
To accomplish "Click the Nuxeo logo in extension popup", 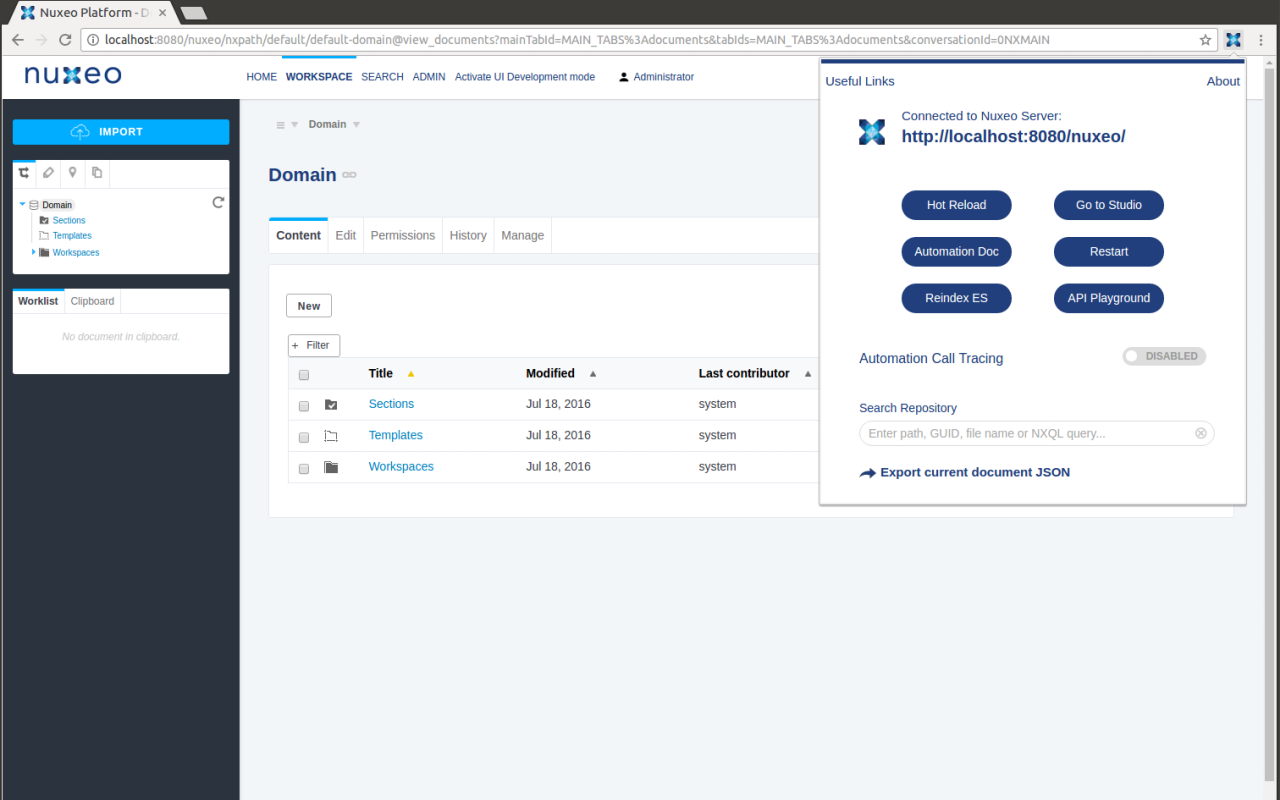I will pyautogui.click(x=872, y=131).
